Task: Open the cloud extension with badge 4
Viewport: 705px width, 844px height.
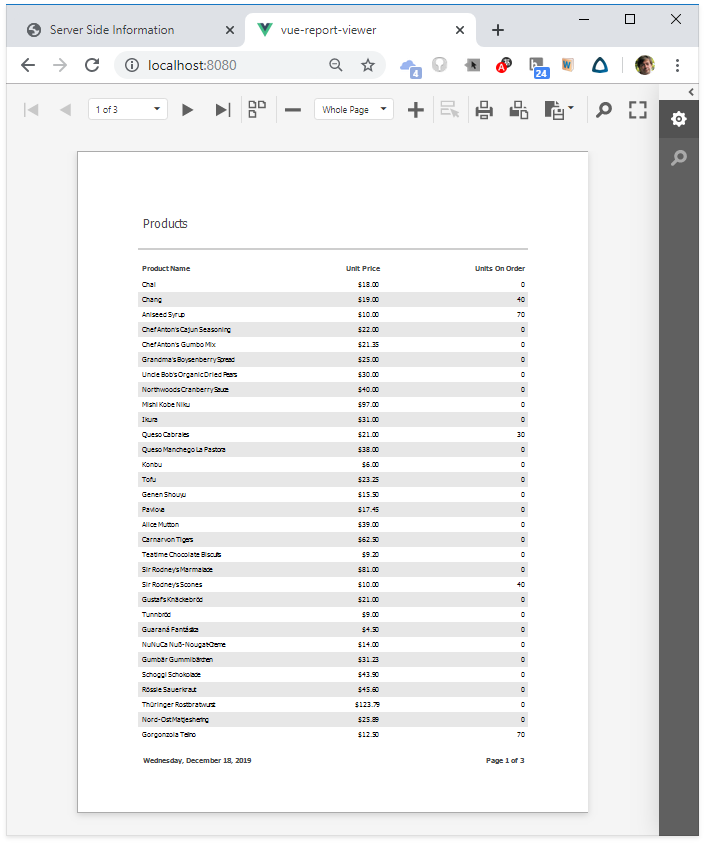Action: coord(411,67)
